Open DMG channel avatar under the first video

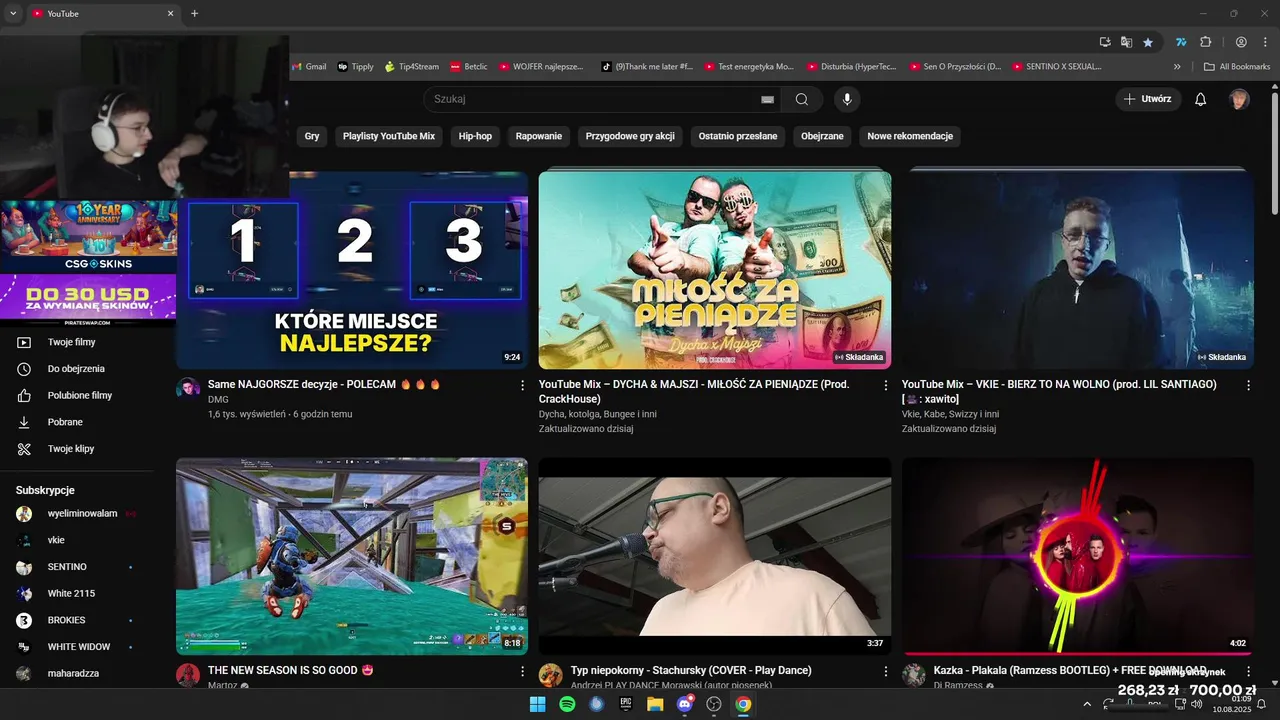tap(188, 389)
